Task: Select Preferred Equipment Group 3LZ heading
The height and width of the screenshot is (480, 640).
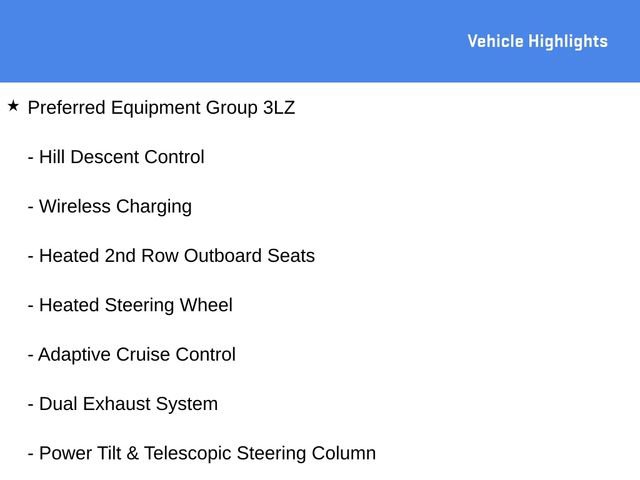Action: [161, 107]
